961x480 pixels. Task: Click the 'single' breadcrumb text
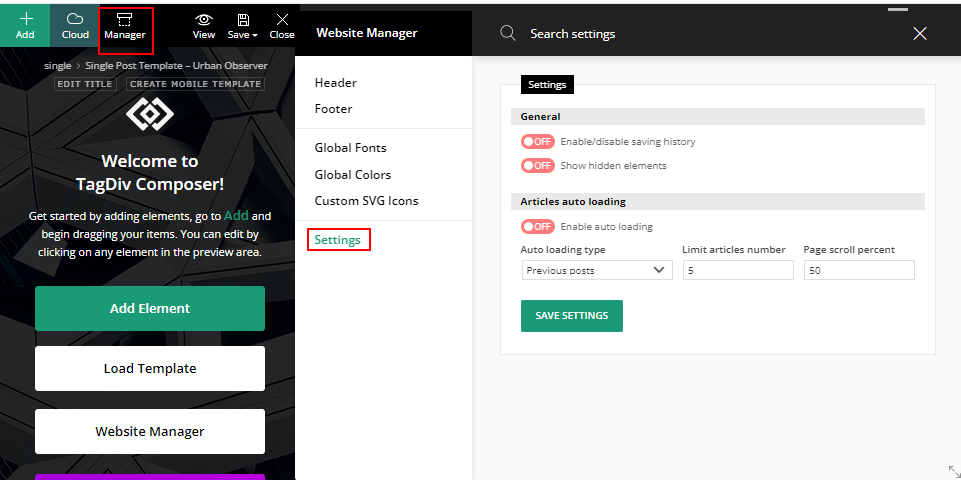pos(58,66)
